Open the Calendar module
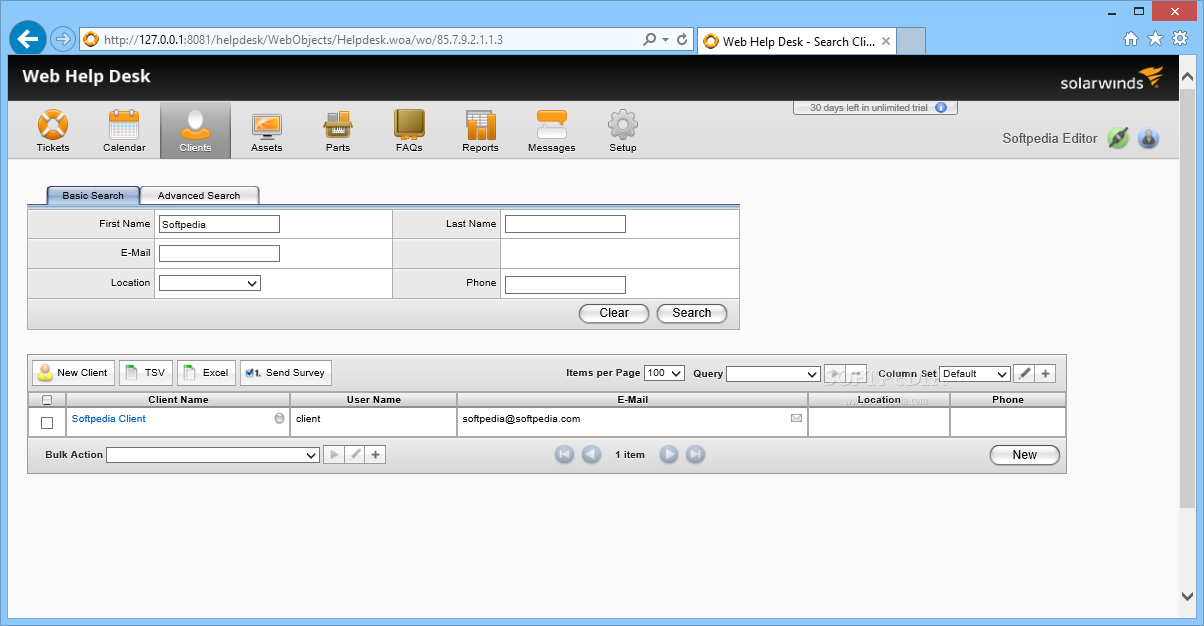 coord(124,131)
